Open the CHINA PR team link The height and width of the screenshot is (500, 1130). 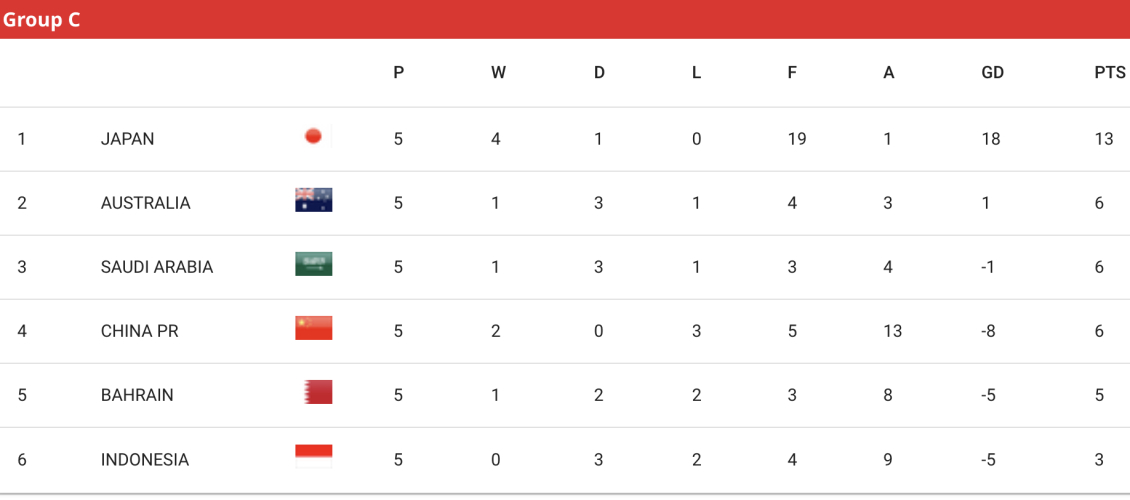pyautogui.click(x=140, y=331)
